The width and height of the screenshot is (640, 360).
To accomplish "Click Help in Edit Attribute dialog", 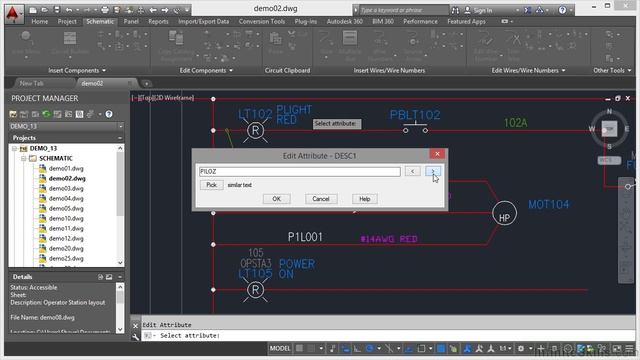I will coord(364,199).
